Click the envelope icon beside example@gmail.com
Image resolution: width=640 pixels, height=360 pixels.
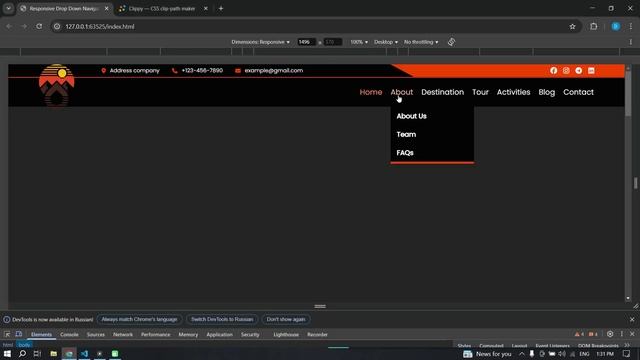(x=238, y=71)
